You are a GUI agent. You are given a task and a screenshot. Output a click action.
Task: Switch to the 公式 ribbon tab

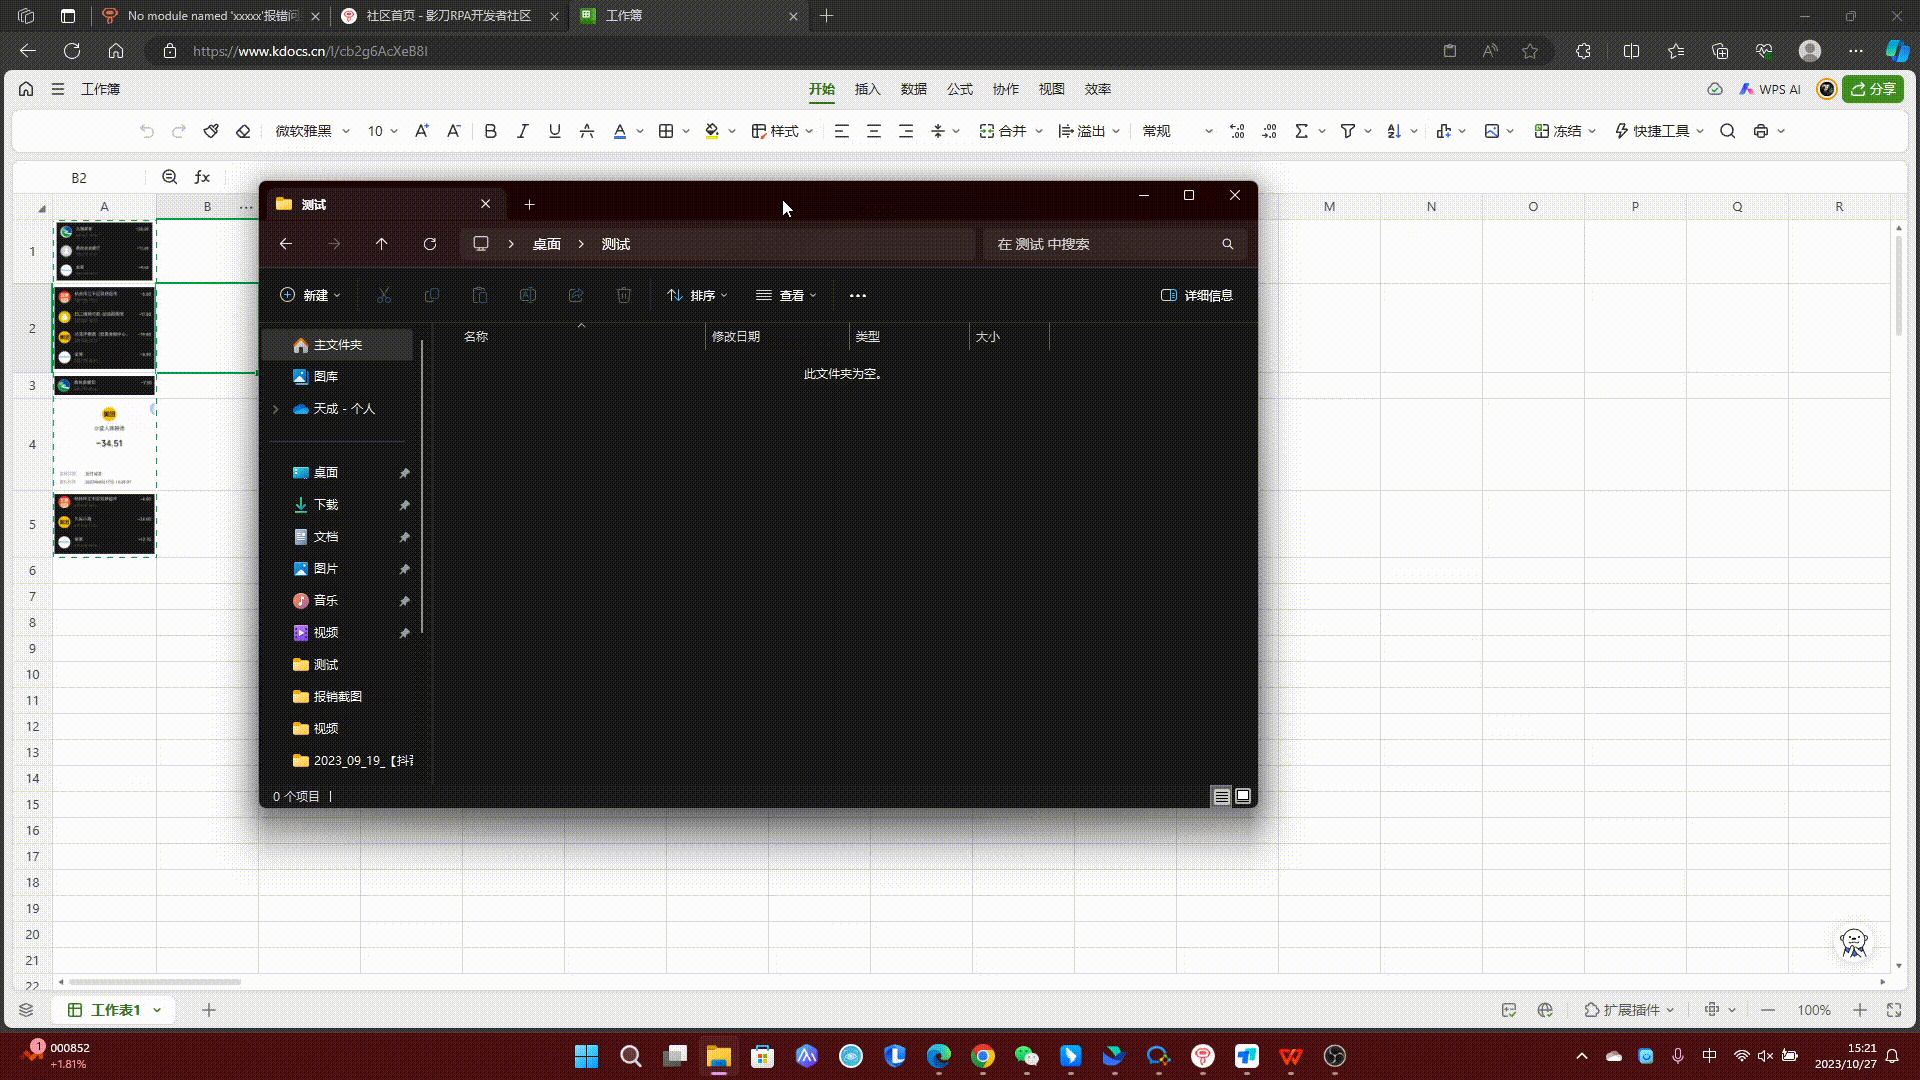[x=959, y=89]
